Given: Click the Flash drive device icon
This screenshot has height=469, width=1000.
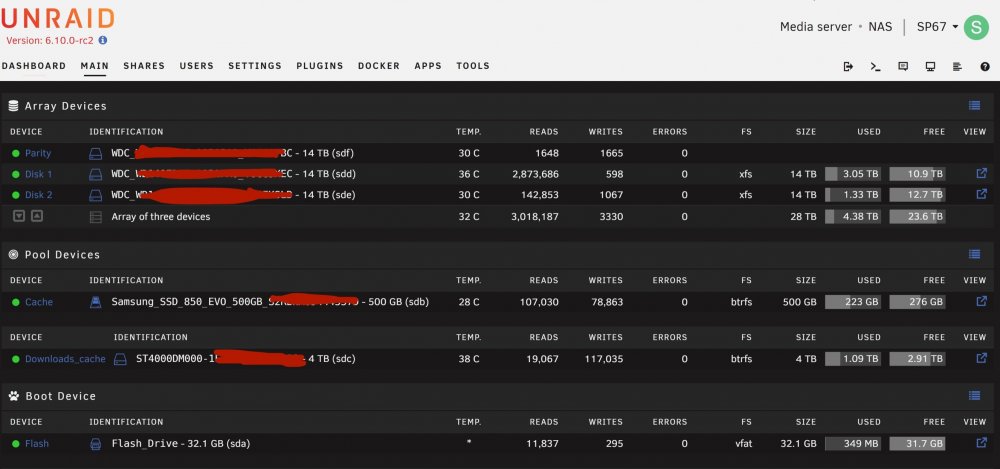Looking at the screenshot, I should (96, 444).
